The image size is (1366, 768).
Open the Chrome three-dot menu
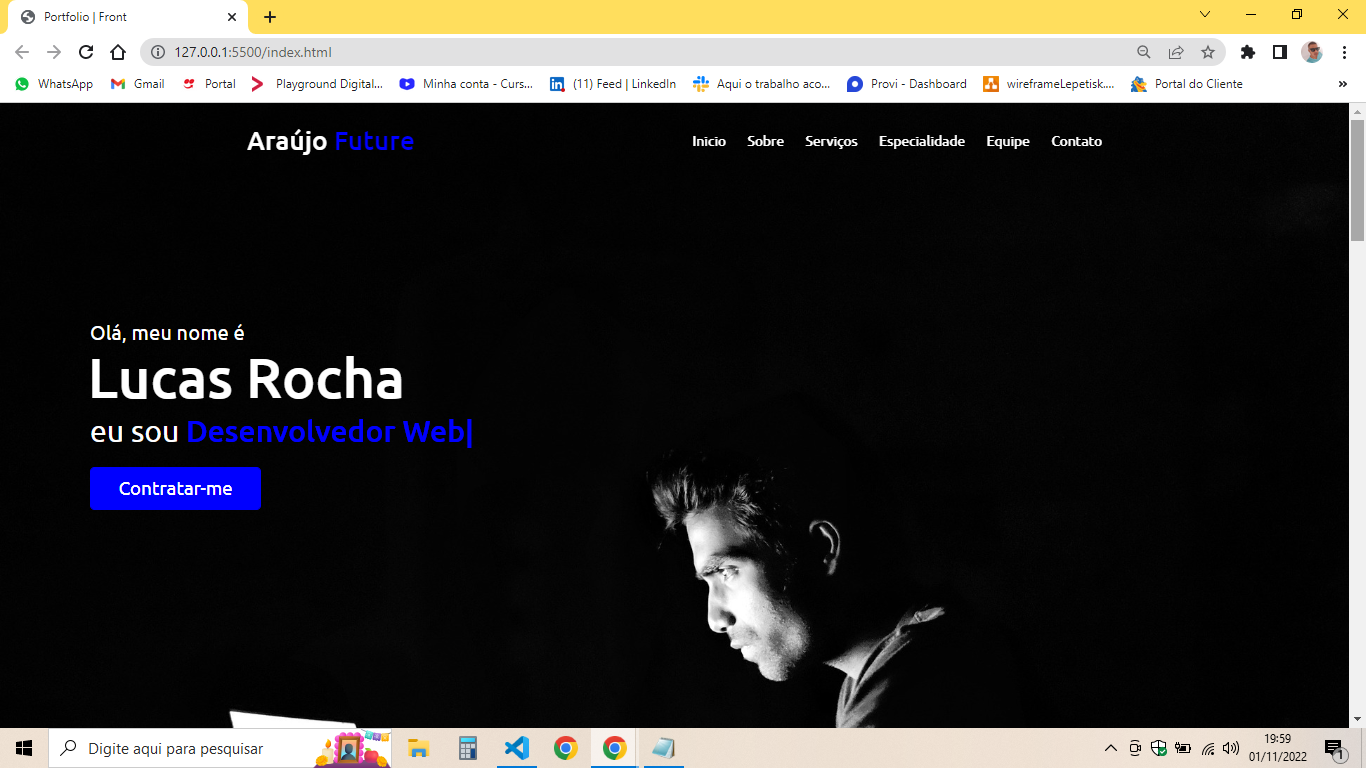tap(1344, 50)
